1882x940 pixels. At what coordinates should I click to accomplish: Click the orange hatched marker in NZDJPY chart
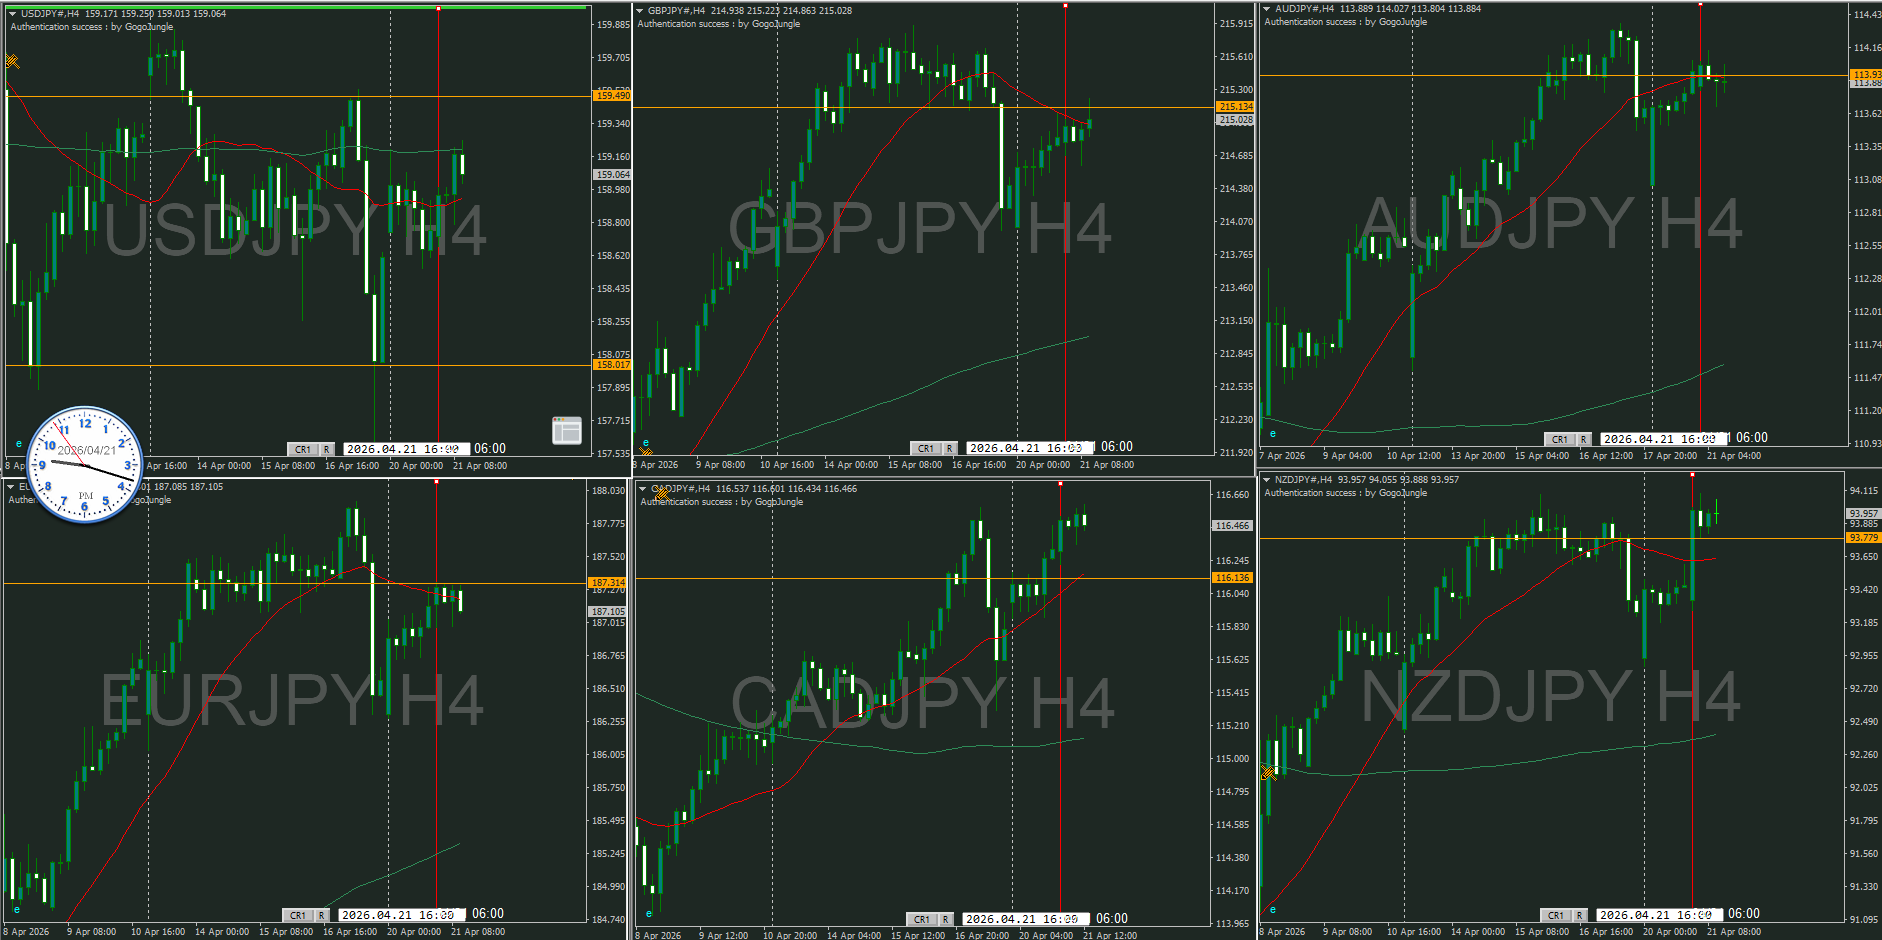1268,772
